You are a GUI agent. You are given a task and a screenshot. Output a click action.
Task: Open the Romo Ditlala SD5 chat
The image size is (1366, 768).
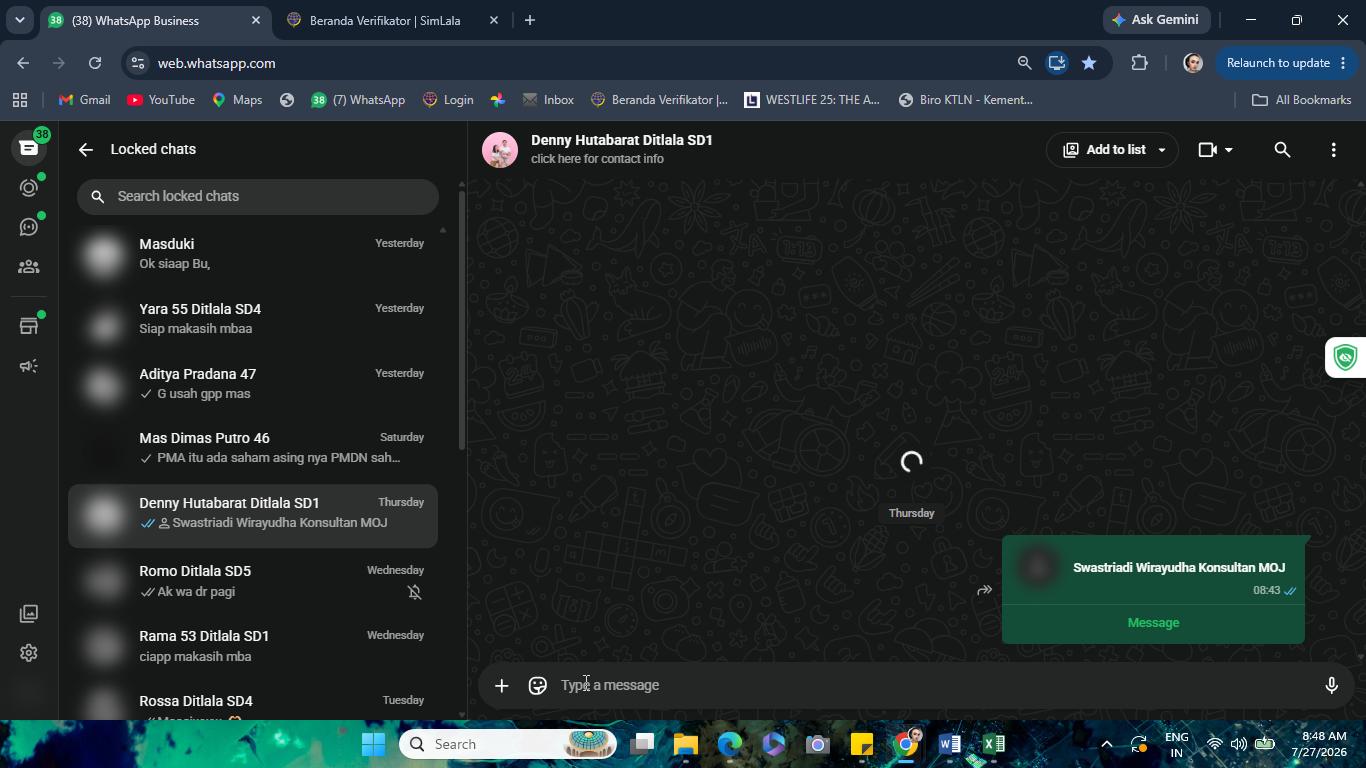click(x=253, y=581)
